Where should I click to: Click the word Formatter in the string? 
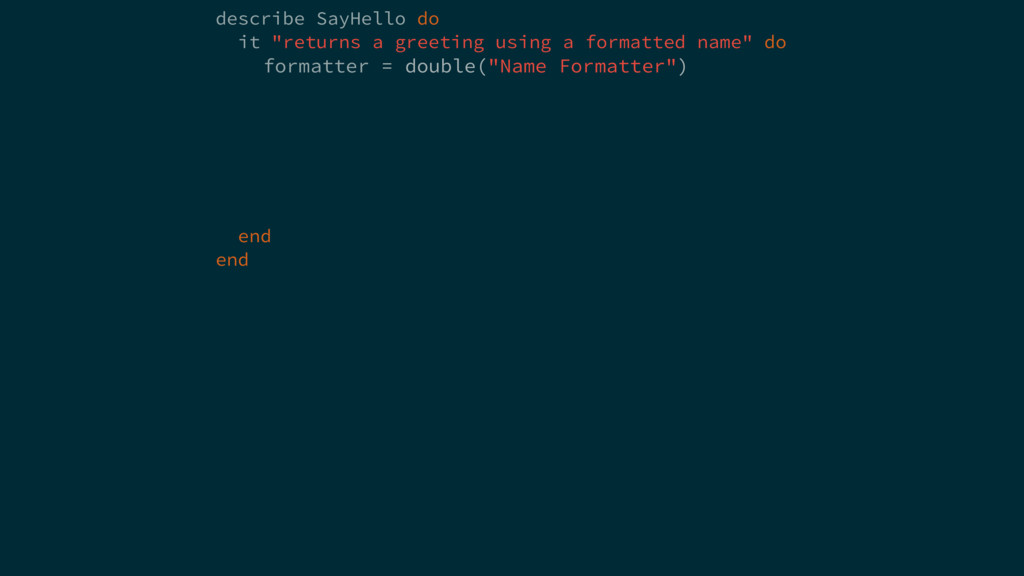612,66
